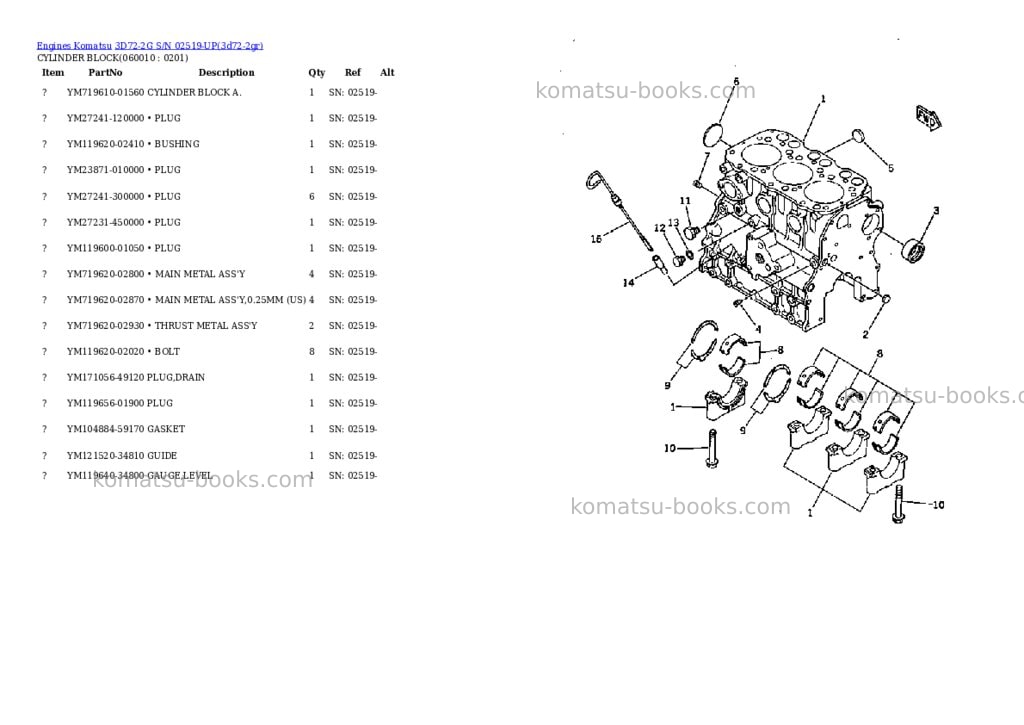Screen dimensions: 1024x725
Task: Click the Item column header
Action: [x=53, y=72]
